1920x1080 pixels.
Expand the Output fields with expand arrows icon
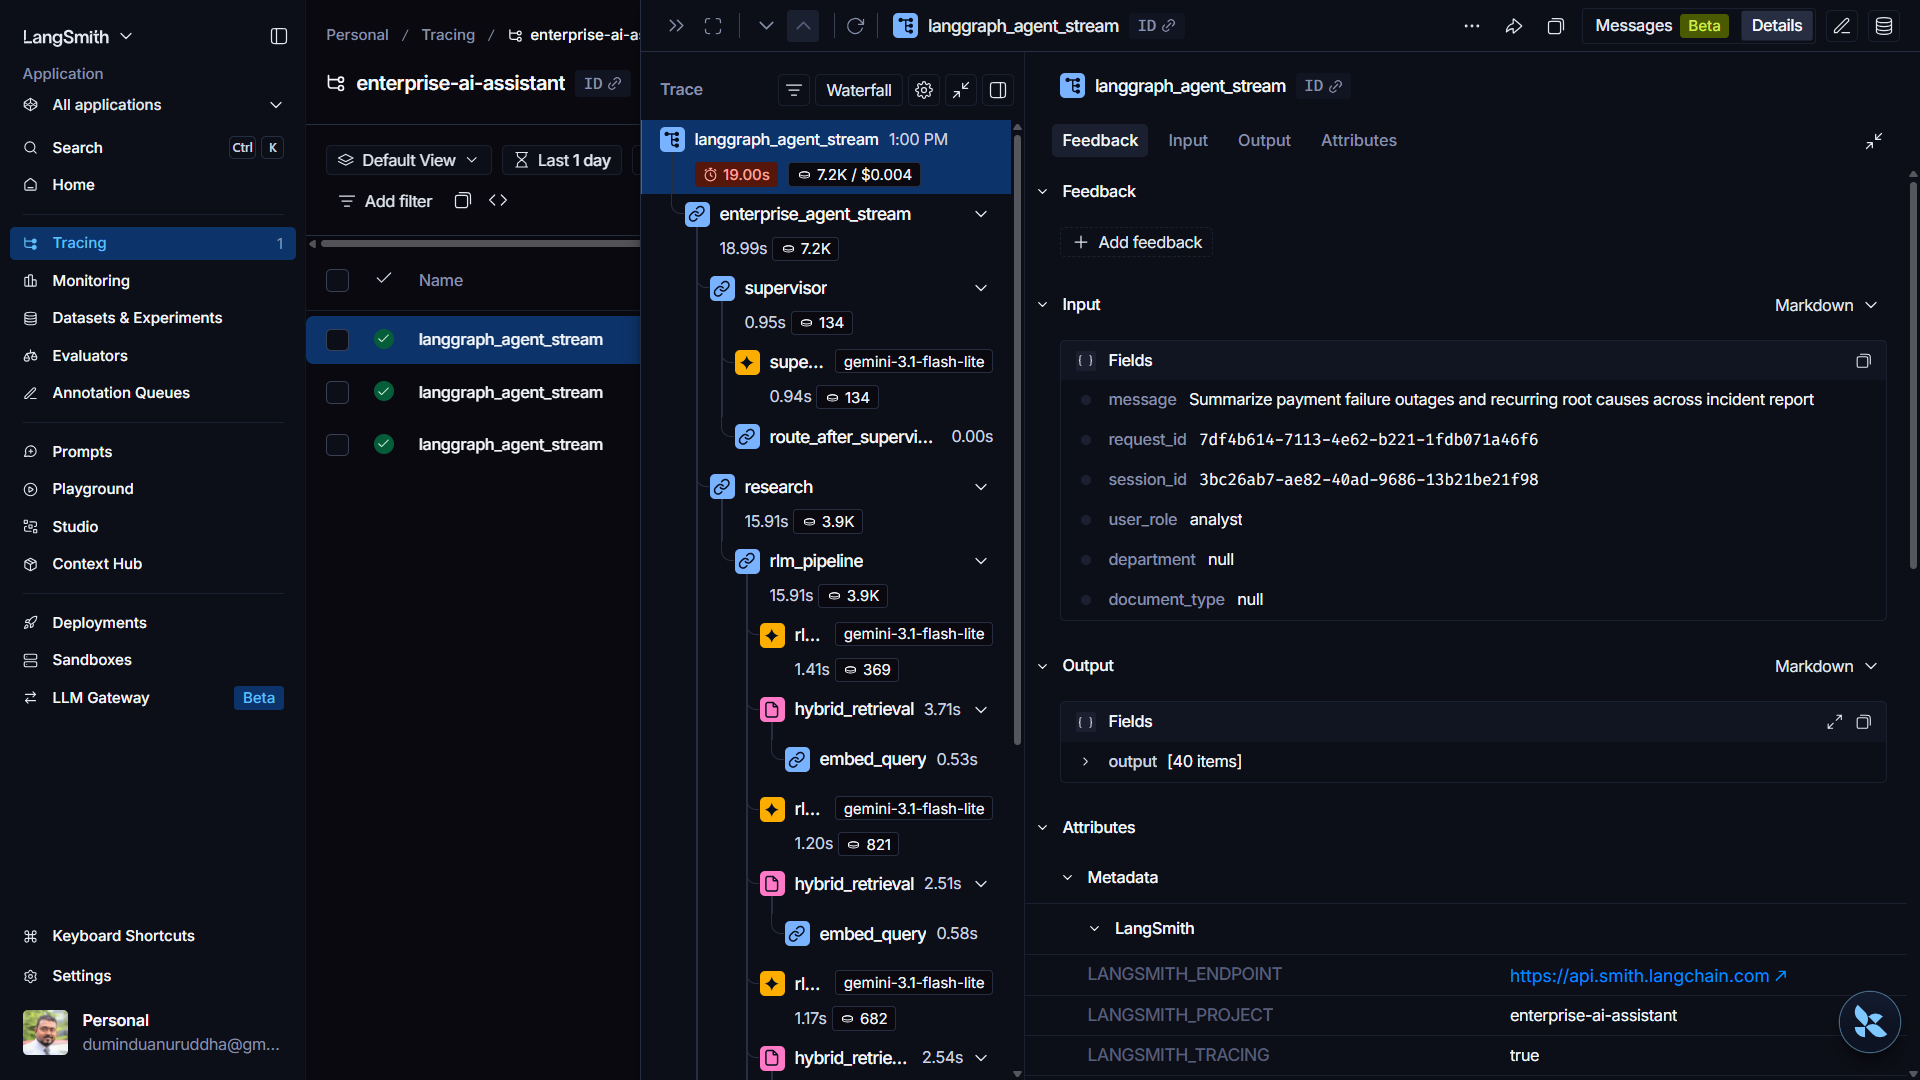click(x=1834, y=722)
